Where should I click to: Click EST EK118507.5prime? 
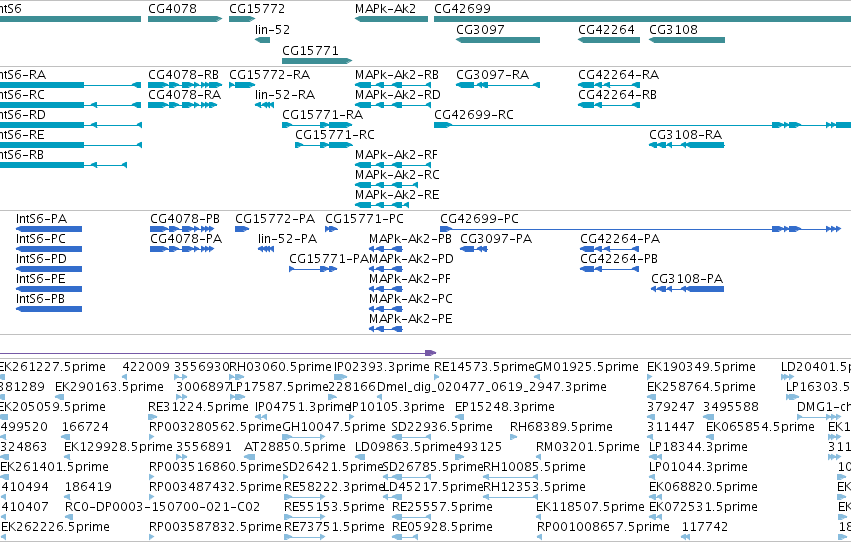click(x=590, y=507)
